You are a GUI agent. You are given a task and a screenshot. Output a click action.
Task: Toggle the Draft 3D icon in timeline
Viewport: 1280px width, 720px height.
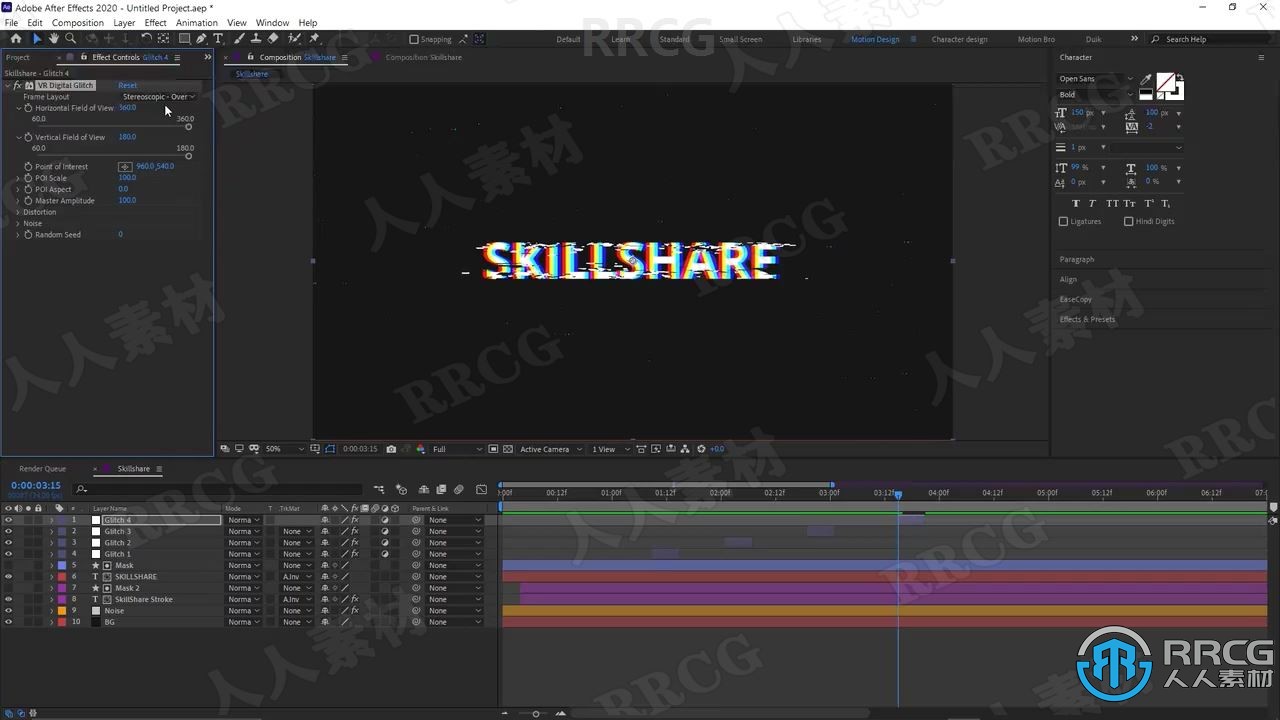(402, 489)
